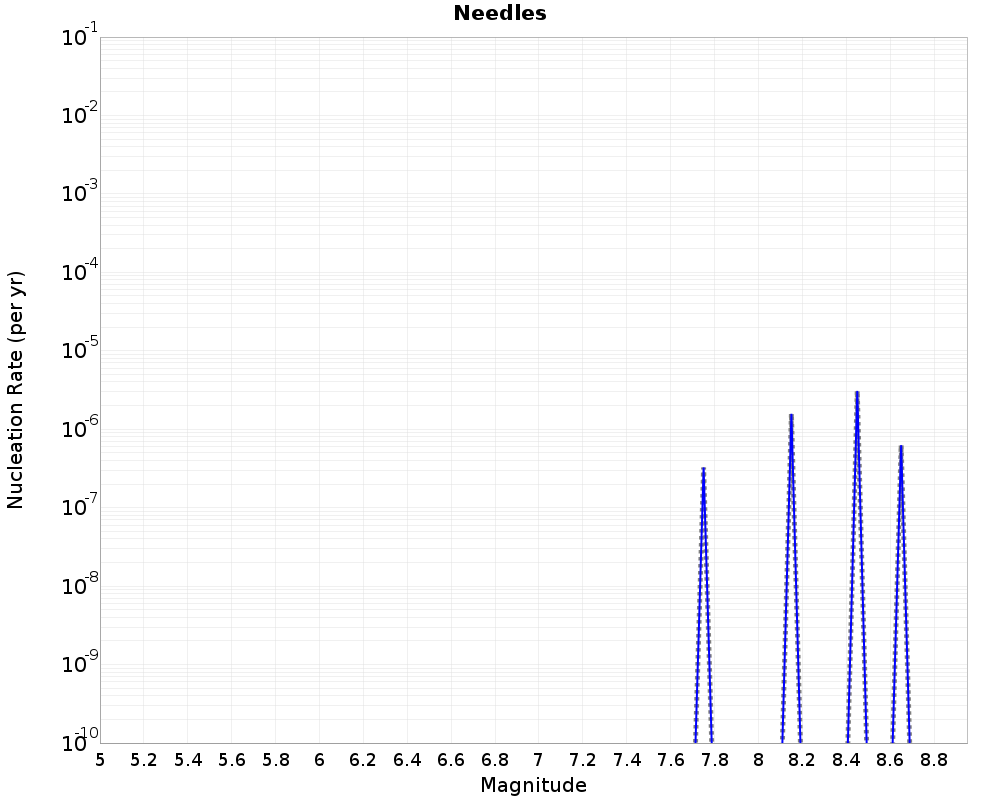
Task: Click the x-axis tick label "5.4"
Action: click(x=188, y=760)
